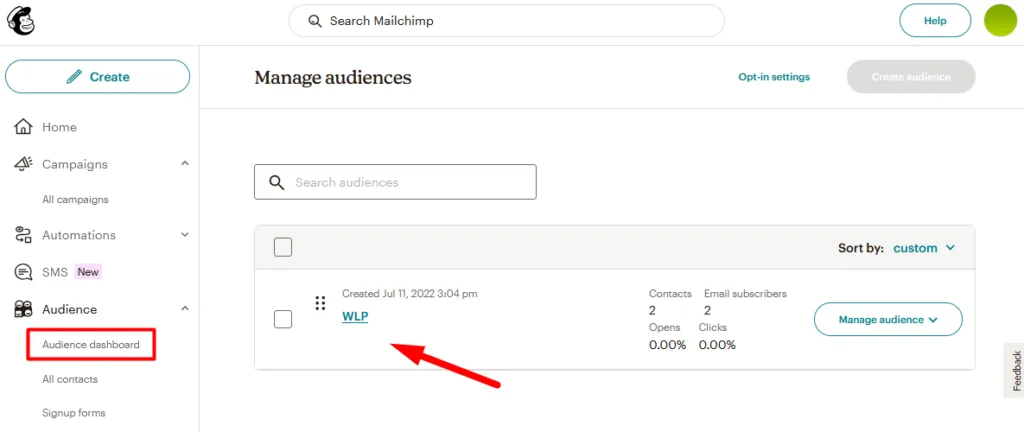Open the WLP audience link
This screenshot has width=1024, height=432.
[x=355, y=316]
